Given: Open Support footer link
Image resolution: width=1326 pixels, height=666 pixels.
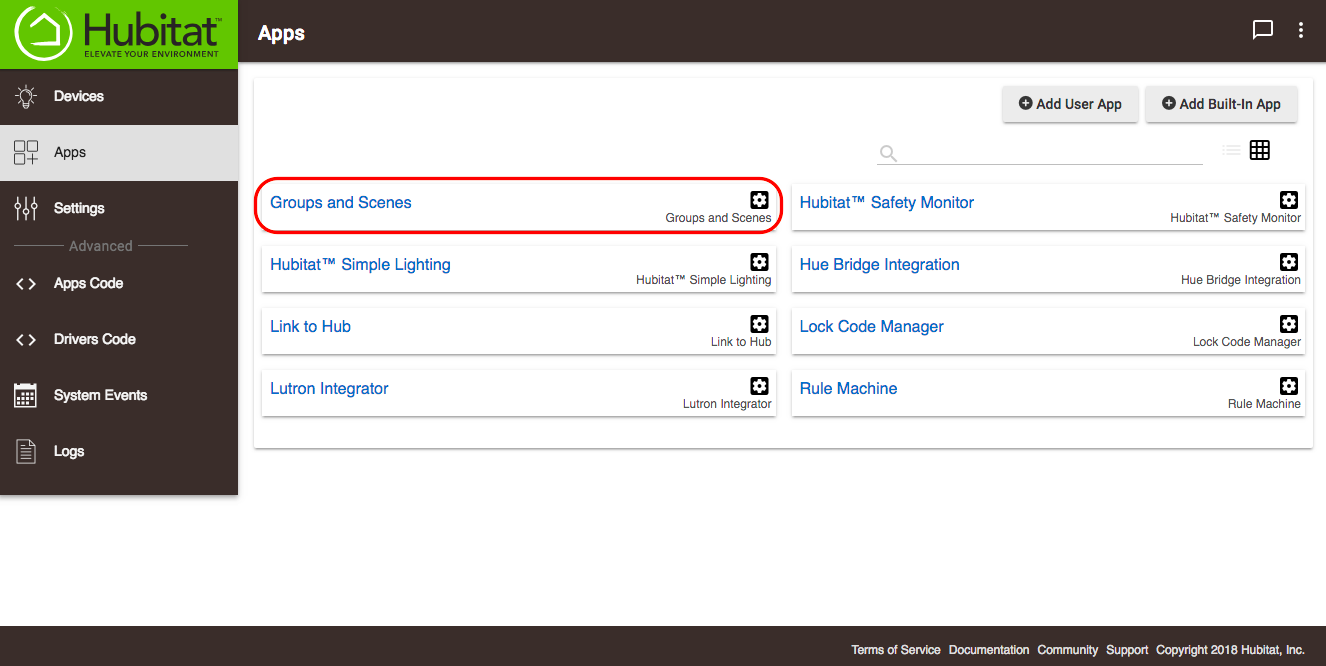Looking at the screenshot, I should 1127,650.
